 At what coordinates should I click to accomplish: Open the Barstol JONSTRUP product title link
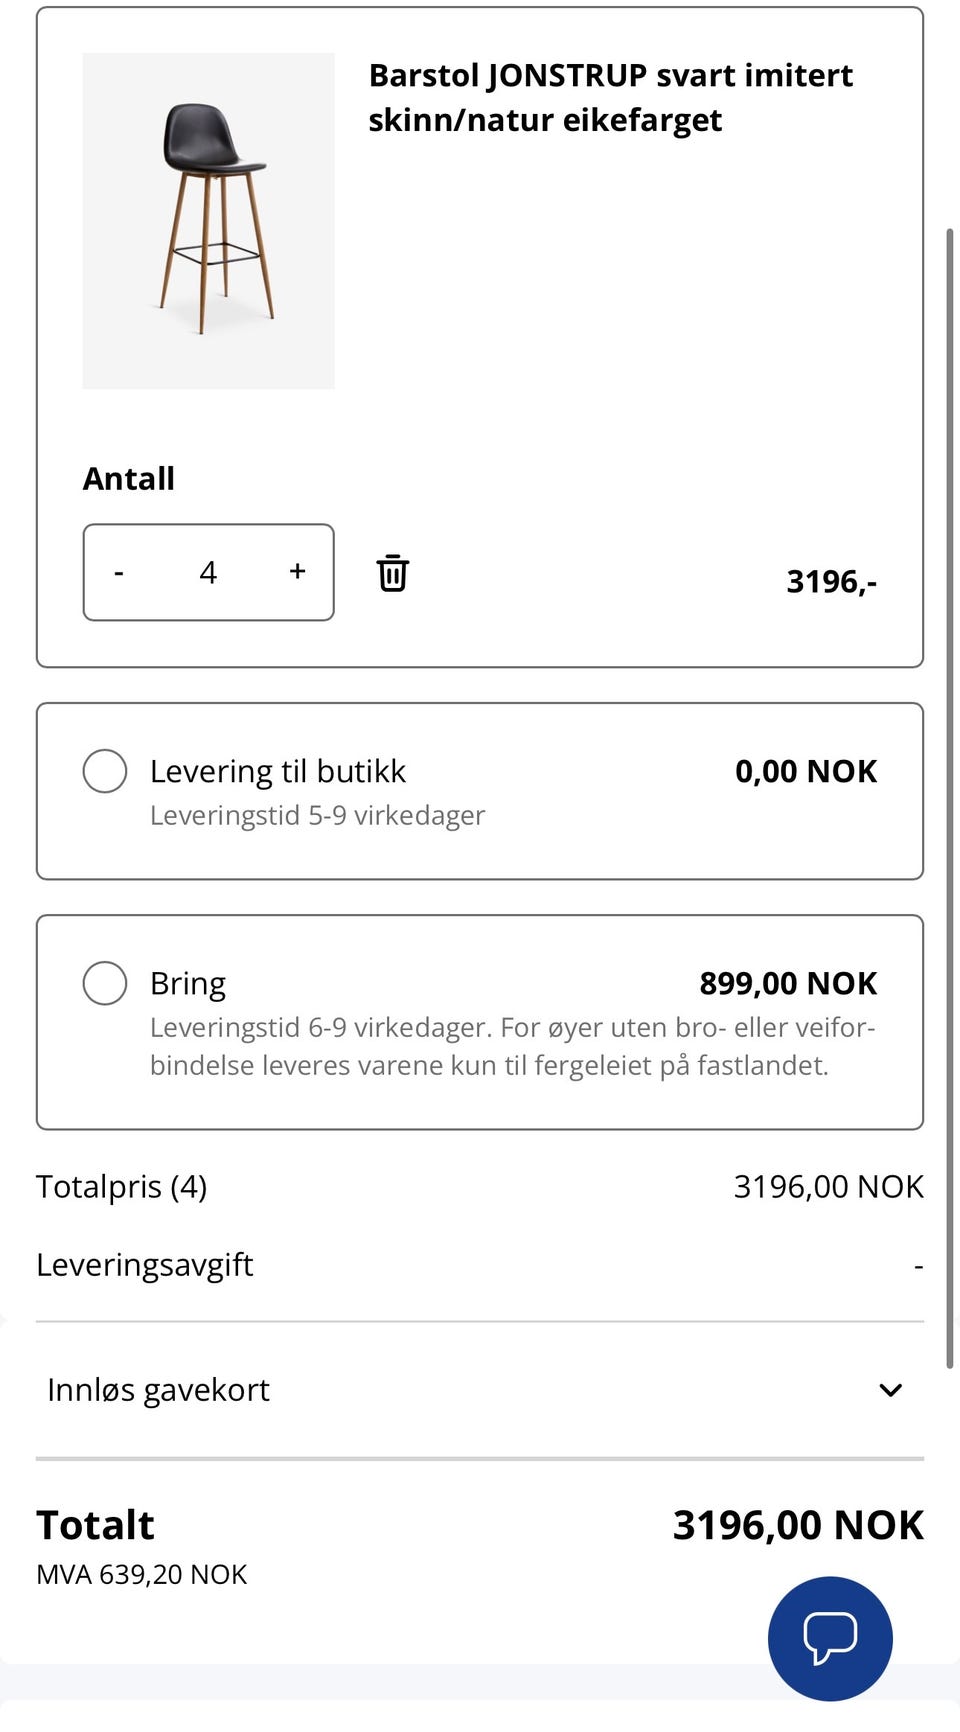[x=611, y=97]
